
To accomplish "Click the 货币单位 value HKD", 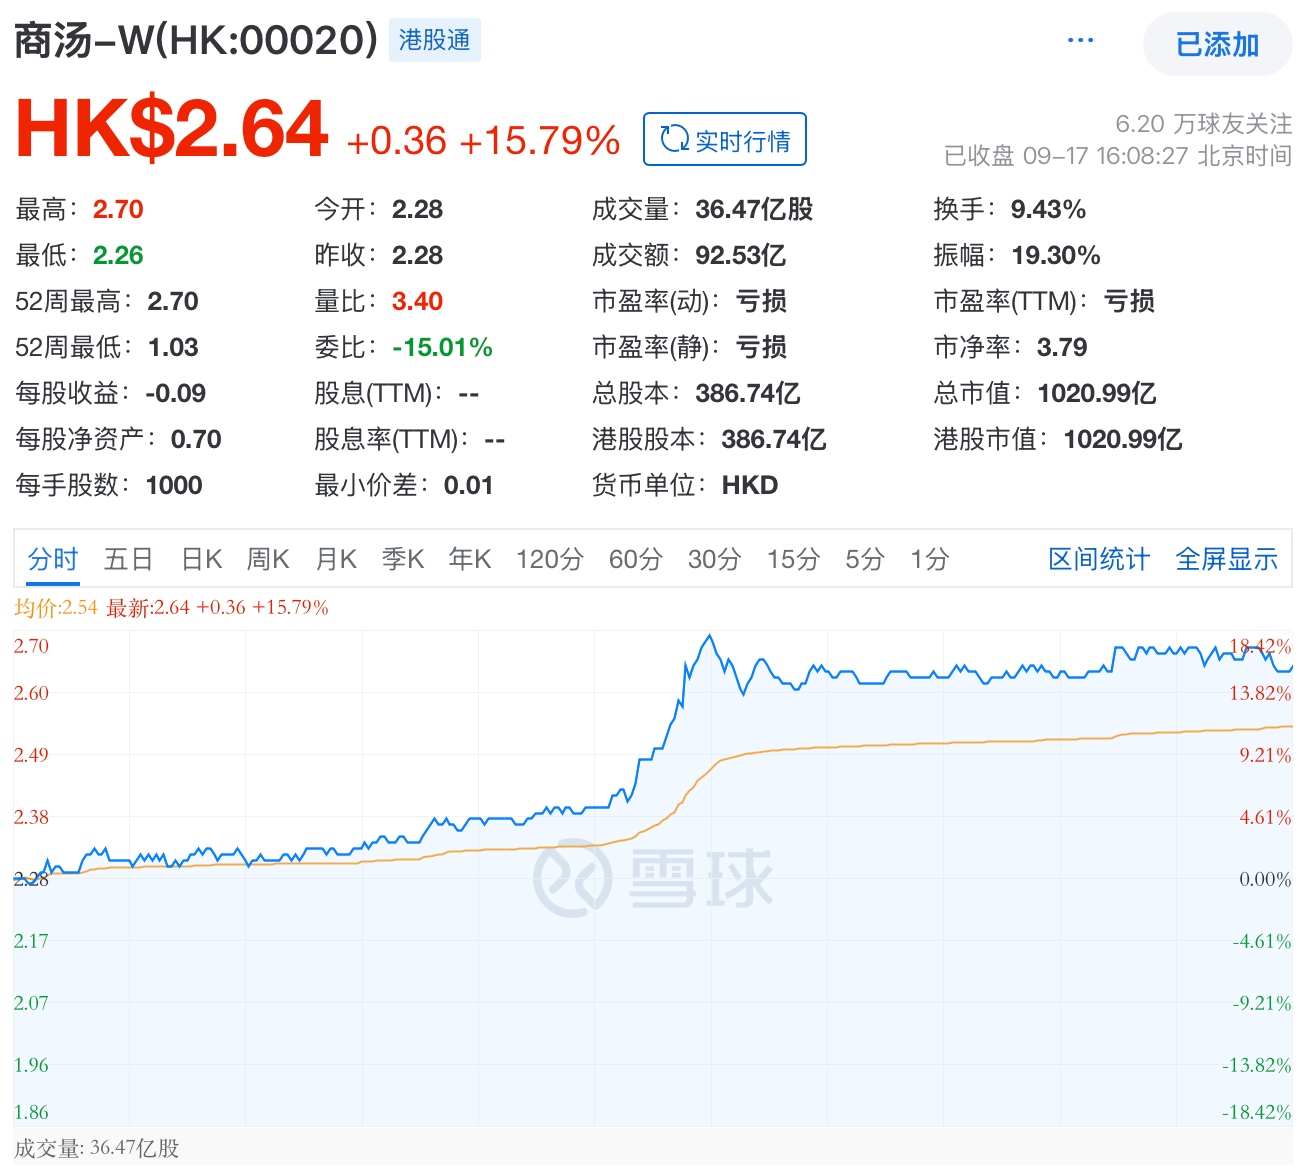I will pyautogui.click(x=750, y=485).
